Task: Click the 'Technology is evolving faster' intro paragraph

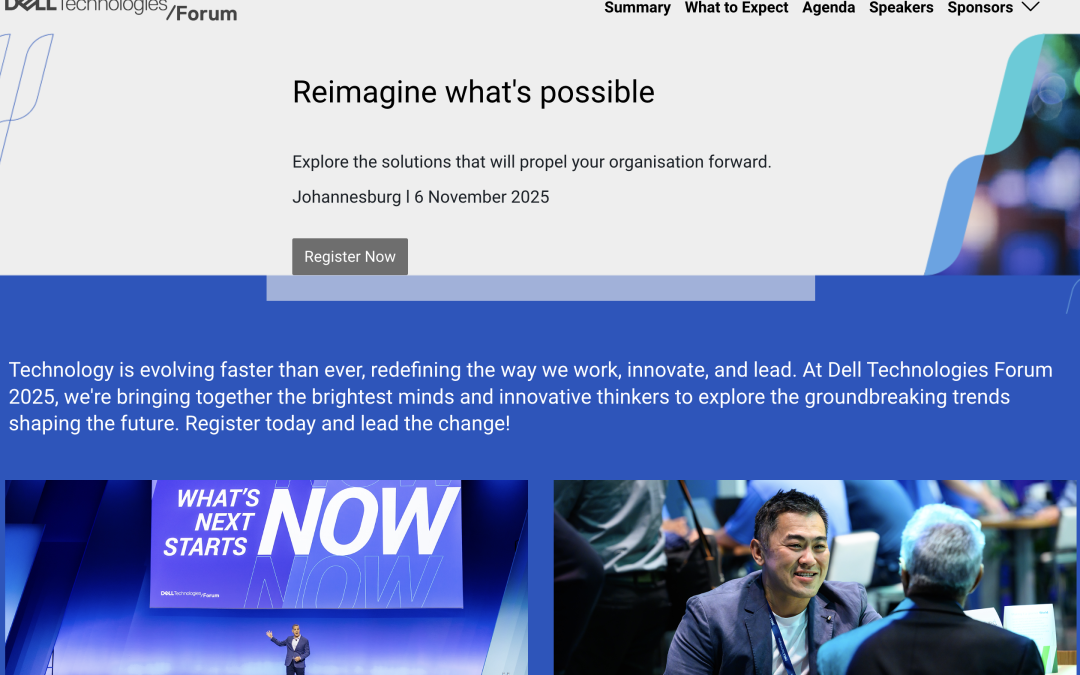Action: pos(530,397)
